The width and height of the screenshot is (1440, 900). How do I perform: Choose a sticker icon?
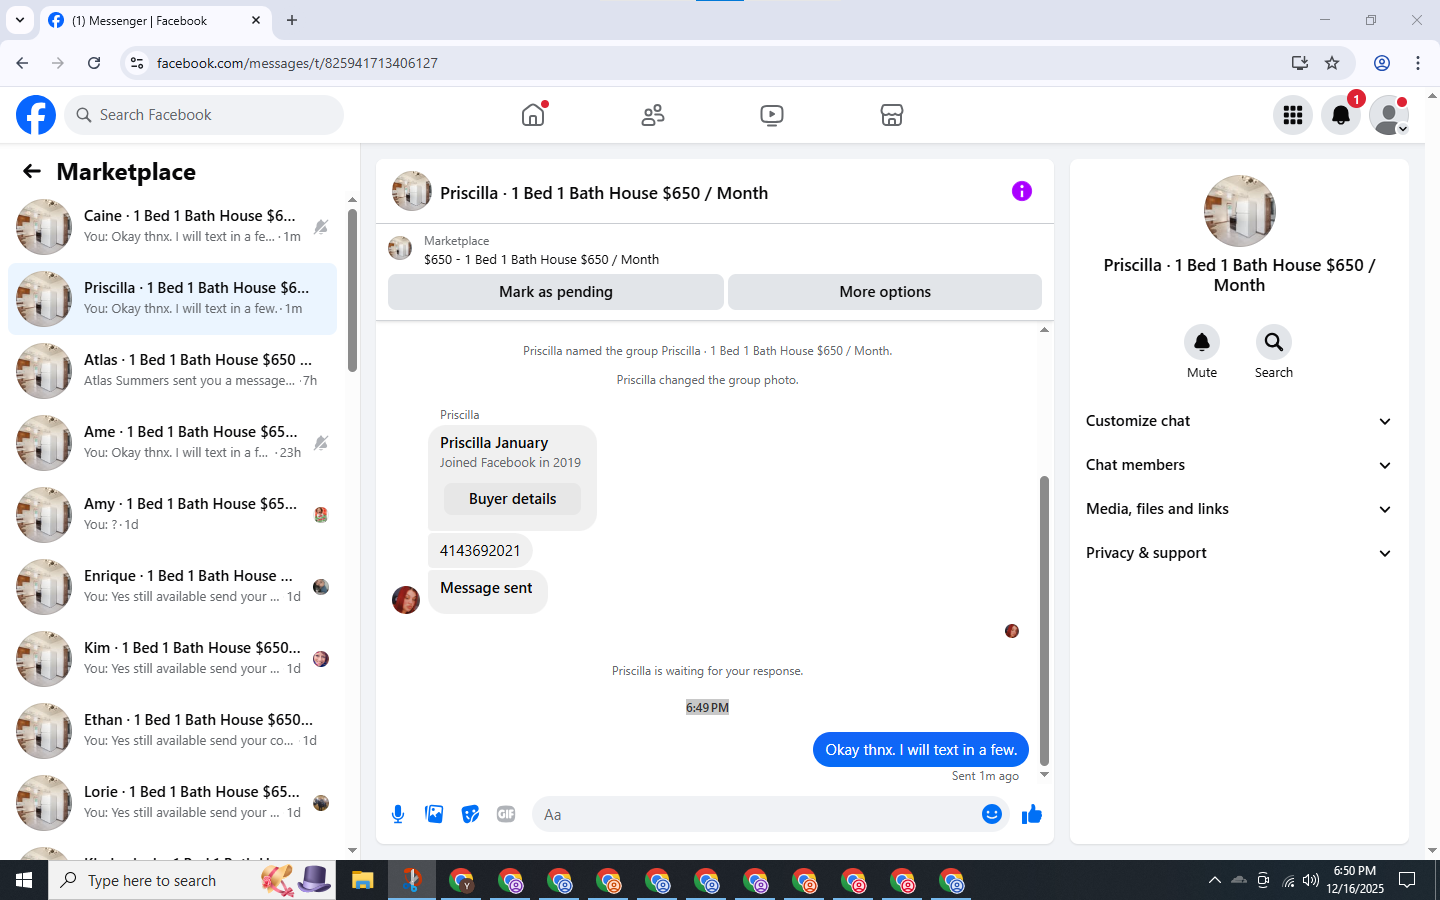tap(470, 814)
